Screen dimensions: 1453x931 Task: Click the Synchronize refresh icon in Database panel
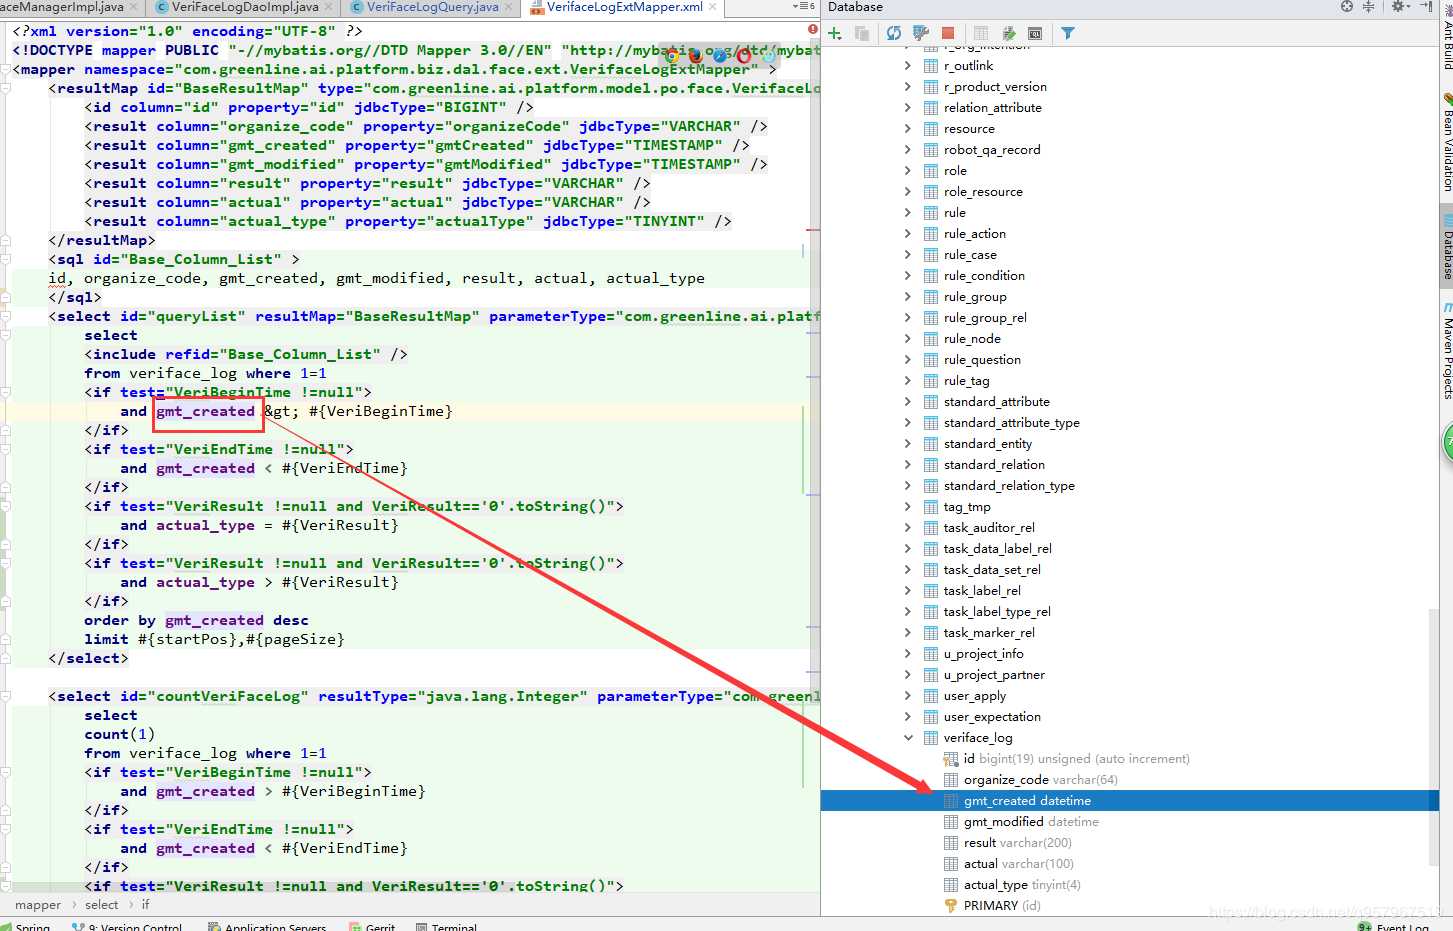(894, 33)
